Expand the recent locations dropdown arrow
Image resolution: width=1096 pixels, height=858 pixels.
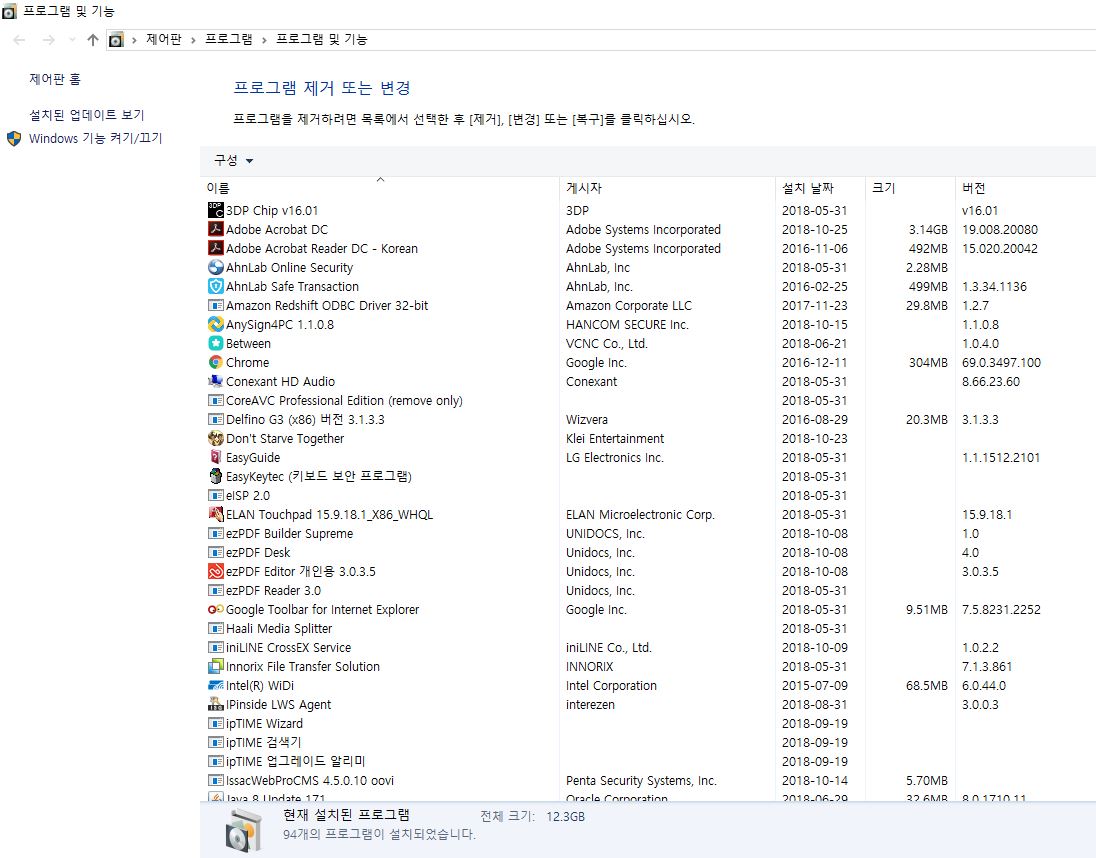[71, 40]
